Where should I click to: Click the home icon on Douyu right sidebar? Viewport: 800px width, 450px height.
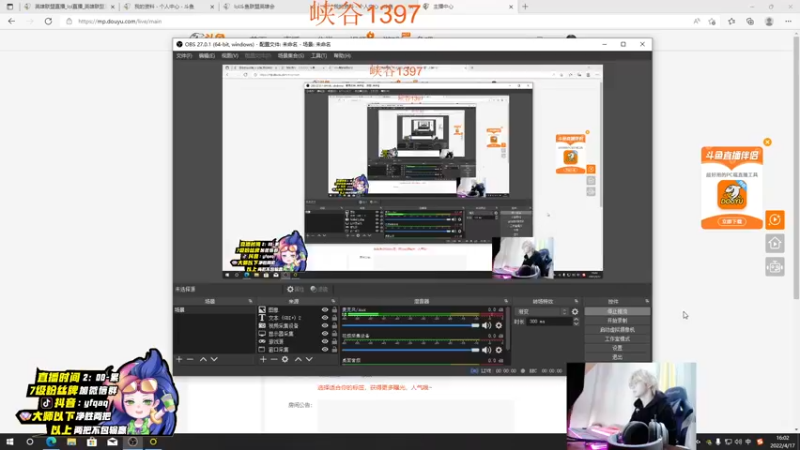774,243
